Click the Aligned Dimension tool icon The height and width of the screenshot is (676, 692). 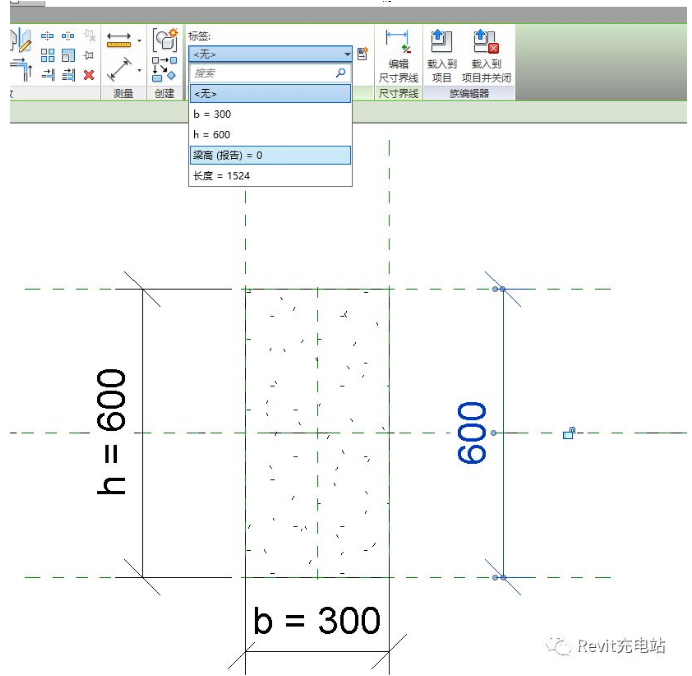click(x=120, y=71)
